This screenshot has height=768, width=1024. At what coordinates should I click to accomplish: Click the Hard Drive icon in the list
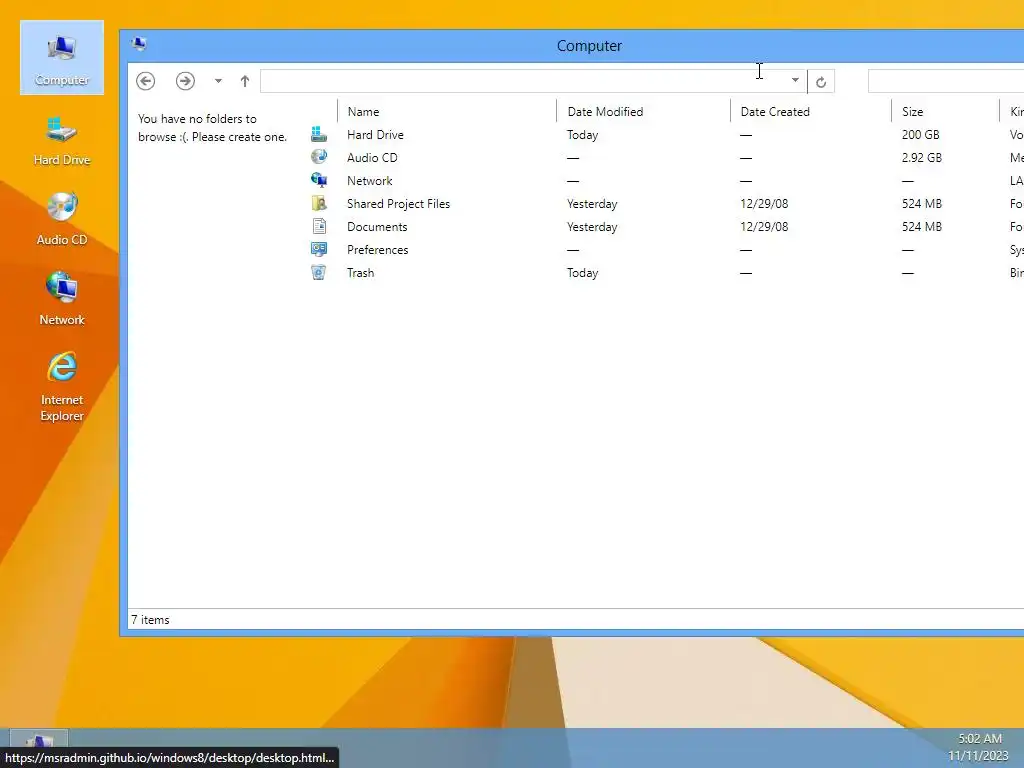(x=319, y=135)
